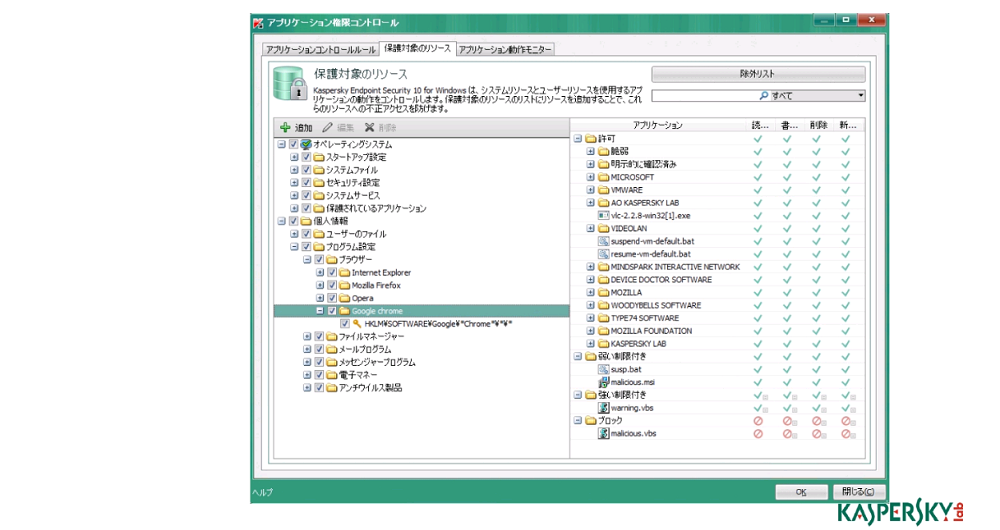Switch to アプリケーションコントロールルール tab
Screen dimensions: 1000x530
(x=321, y=50)
